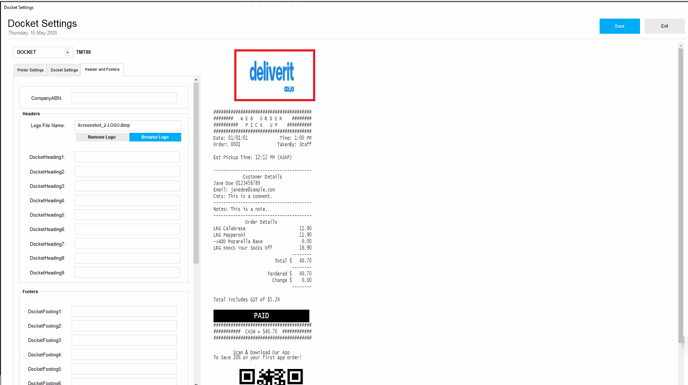Click the main window's right-hand scrollbar
Image resolution: width=688 pixels, height=385 pixels.
pyautogui.click(x=681, y=193)
